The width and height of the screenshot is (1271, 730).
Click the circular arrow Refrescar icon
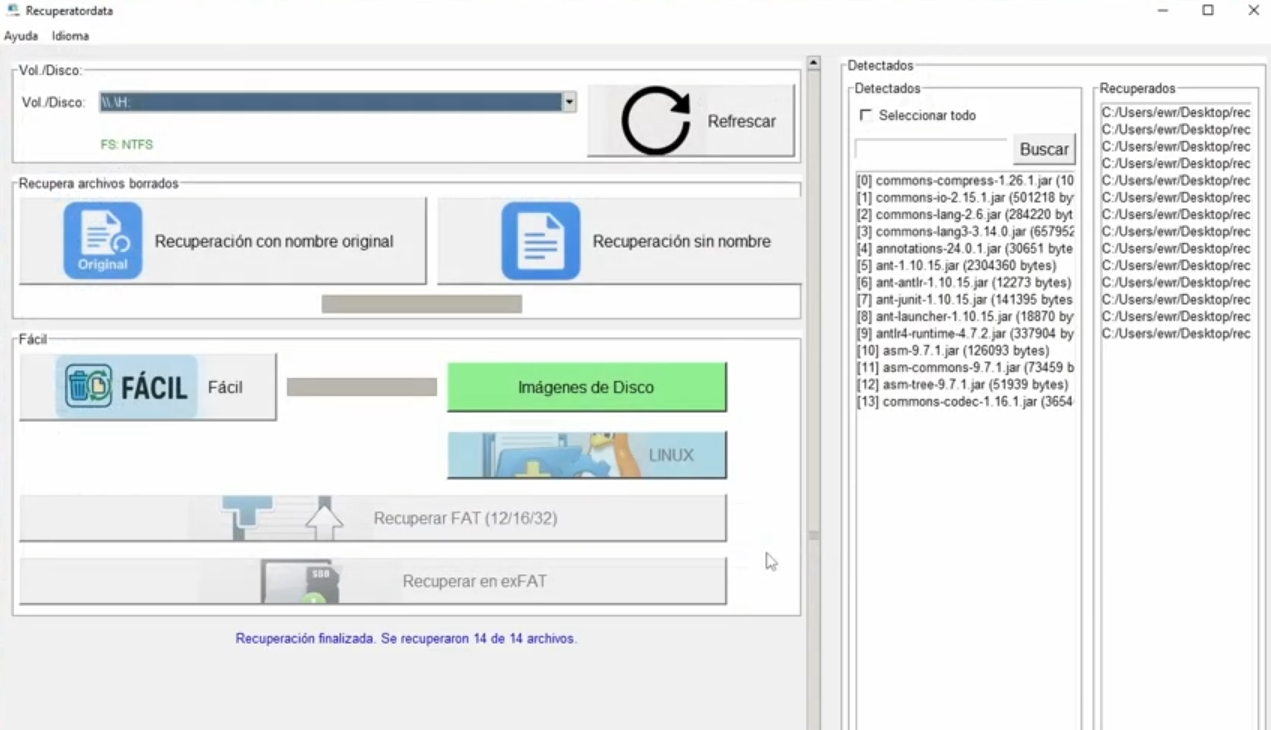coord(656,121)
